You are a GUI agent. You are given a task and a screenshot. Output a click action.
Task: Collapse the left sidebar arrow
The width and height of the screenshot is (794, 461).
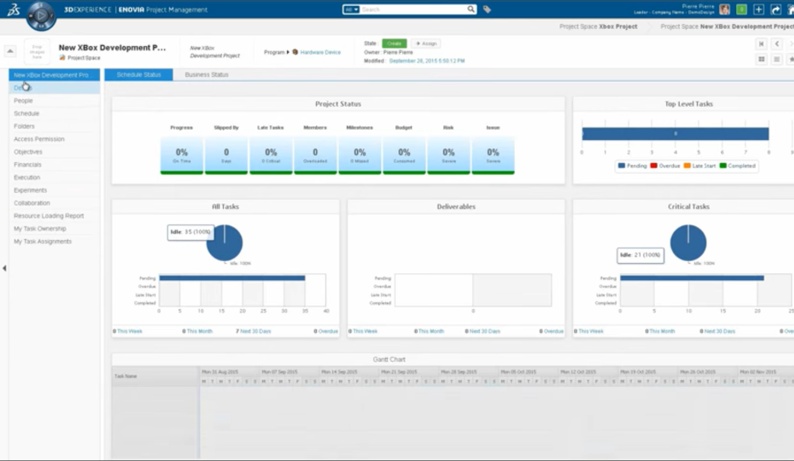5,268
